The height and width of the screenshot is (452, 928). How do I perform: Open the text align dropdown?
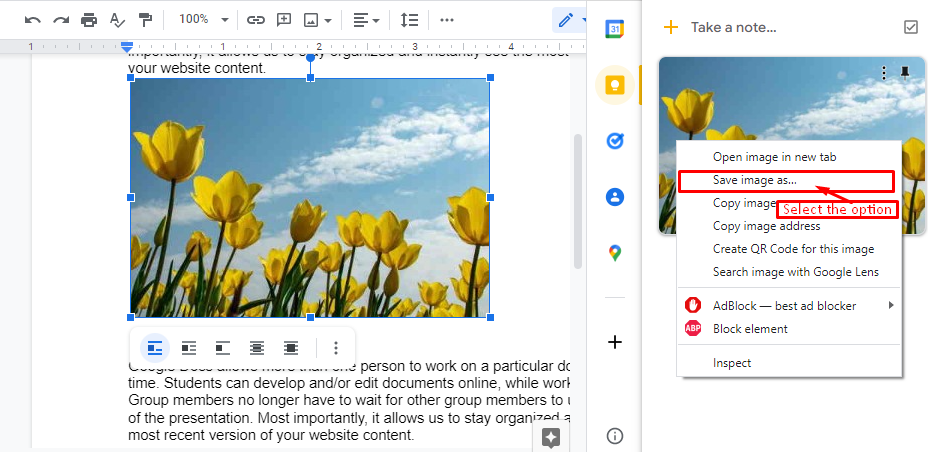coord(365,20)
